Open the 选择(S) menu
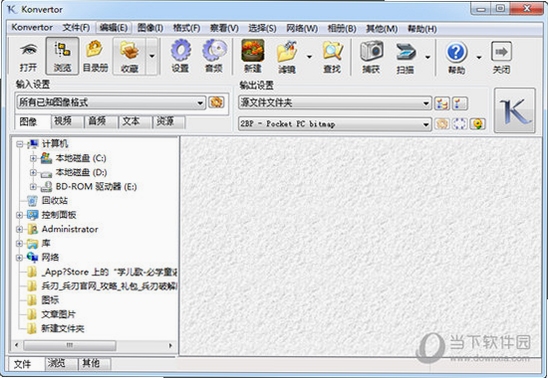Screen dimensions: 548x378 (262, 28)
